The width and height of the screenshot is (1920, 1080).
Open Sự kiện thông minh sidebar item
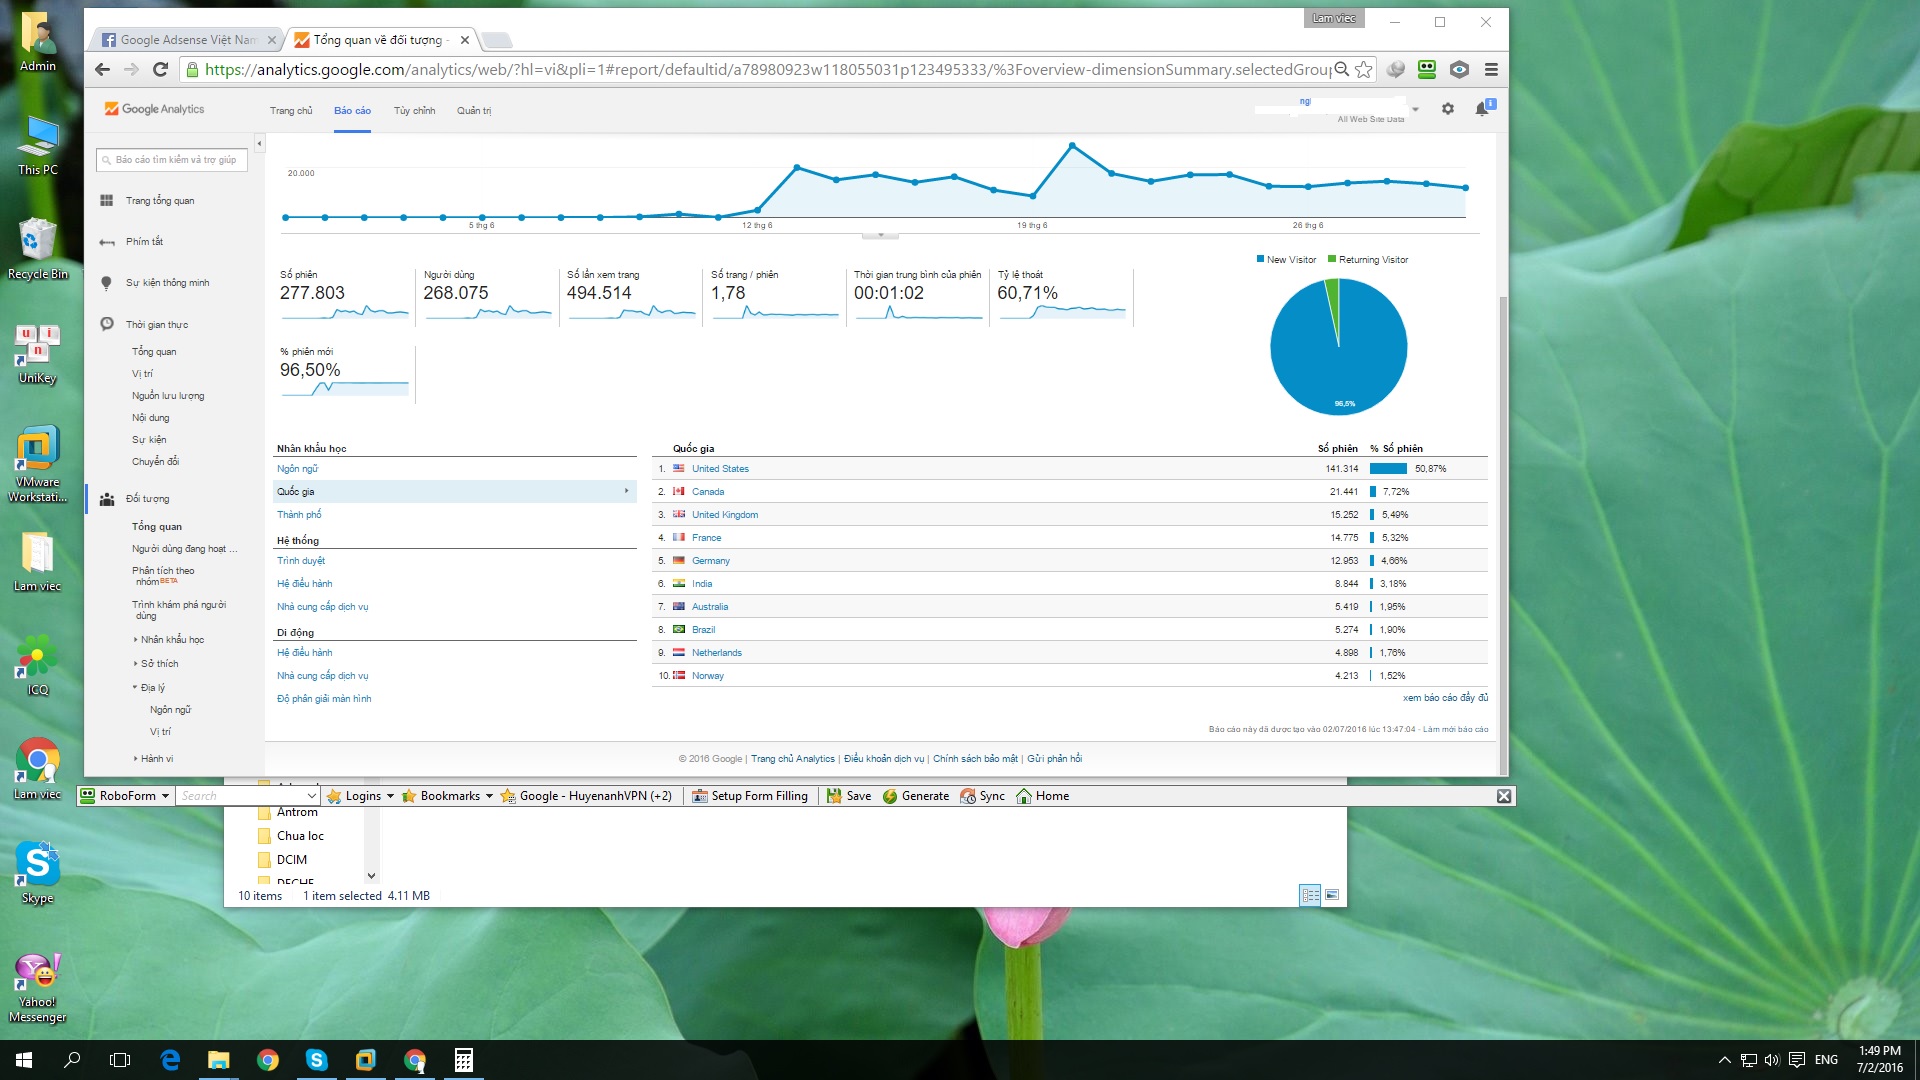[x=167, y=283]
